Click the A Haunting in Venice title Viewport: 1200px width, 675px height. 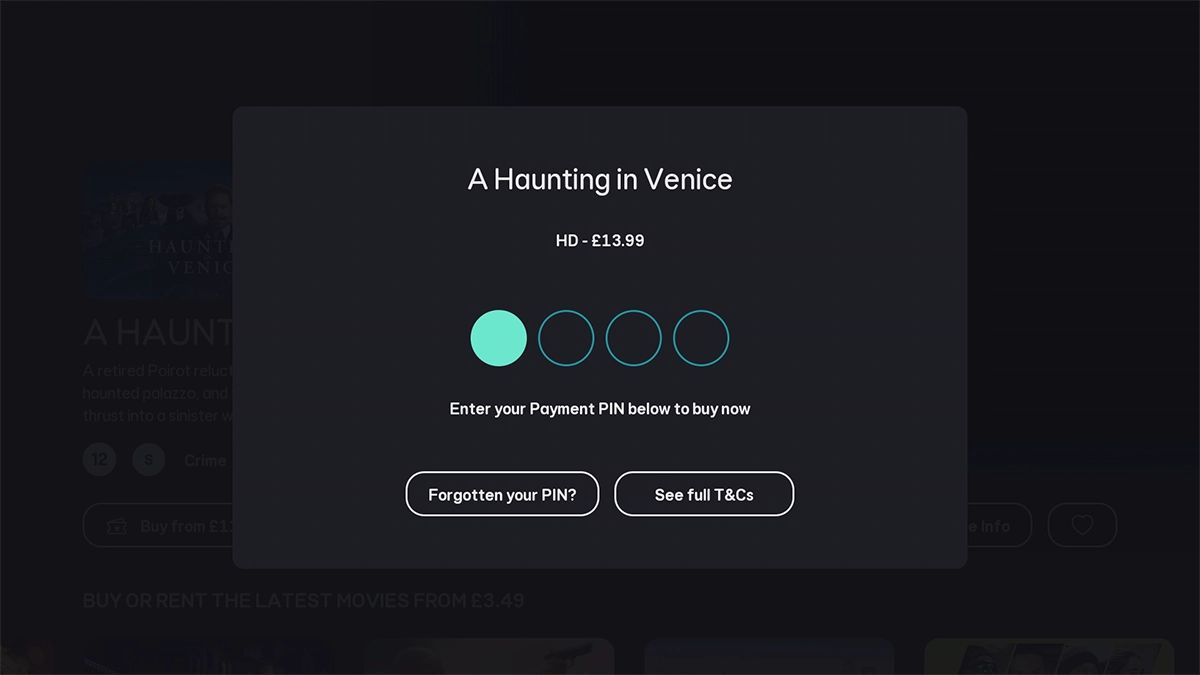pos(598,180)
